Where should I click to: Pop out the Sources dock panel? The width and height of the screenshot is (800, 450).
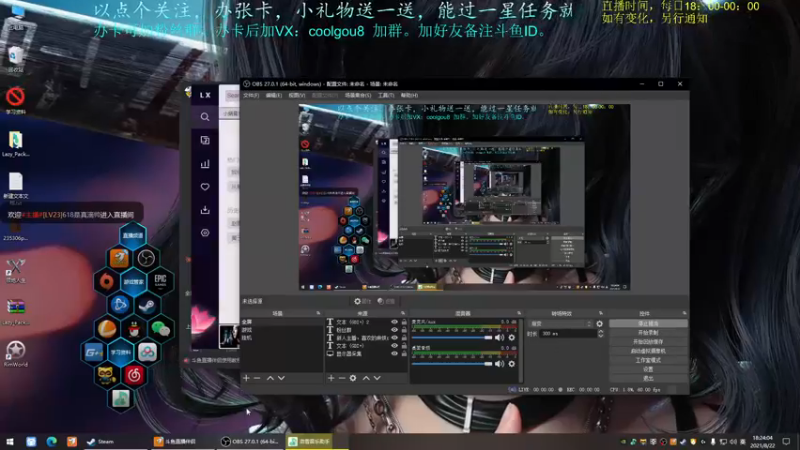coord(403,313)
